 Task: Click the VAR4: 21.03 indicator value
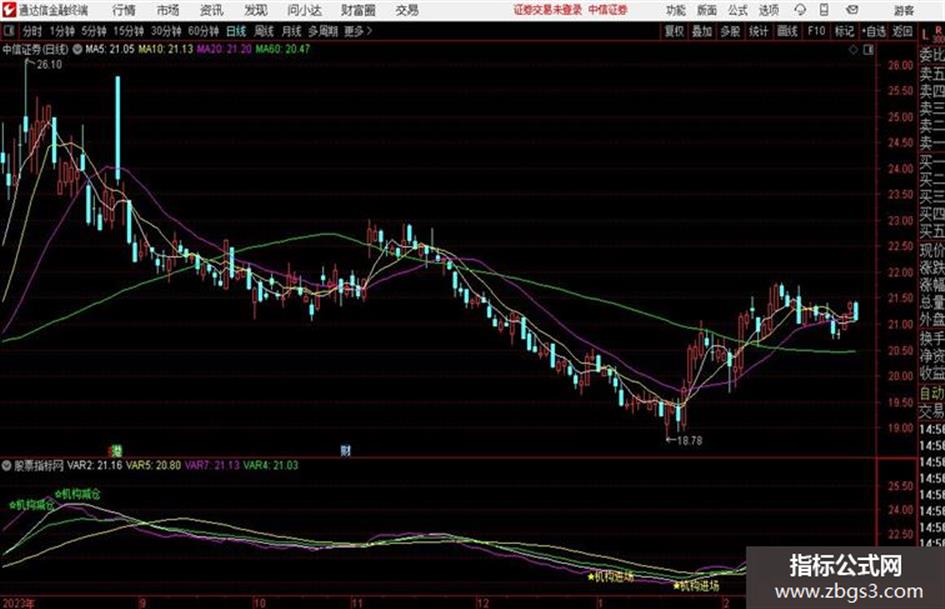(x=271, y=465)
